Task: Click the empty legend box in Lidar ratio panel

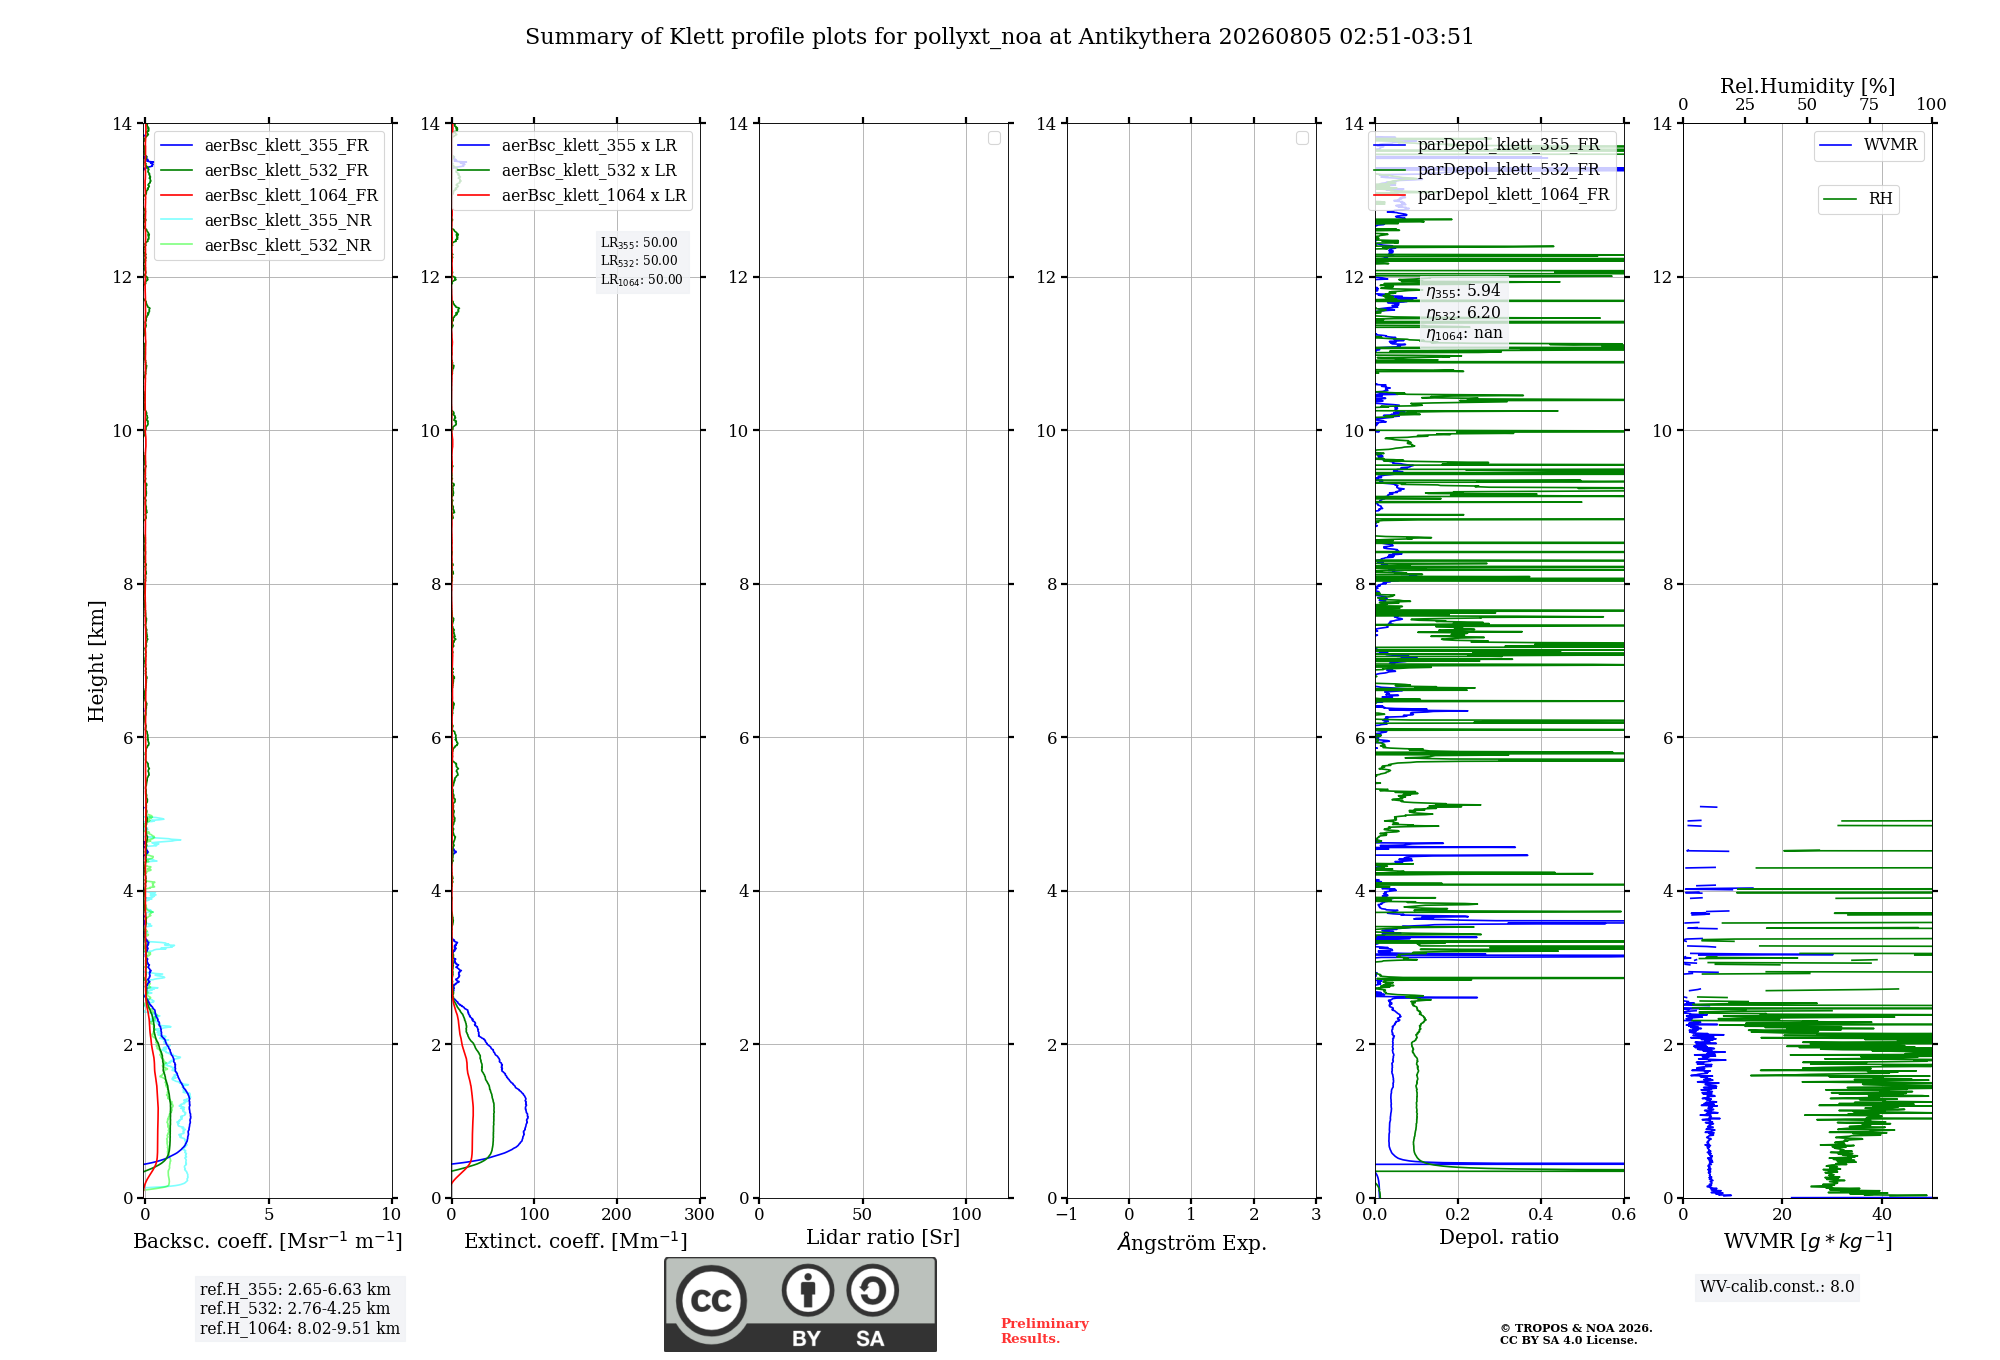Action: [994, 138]
